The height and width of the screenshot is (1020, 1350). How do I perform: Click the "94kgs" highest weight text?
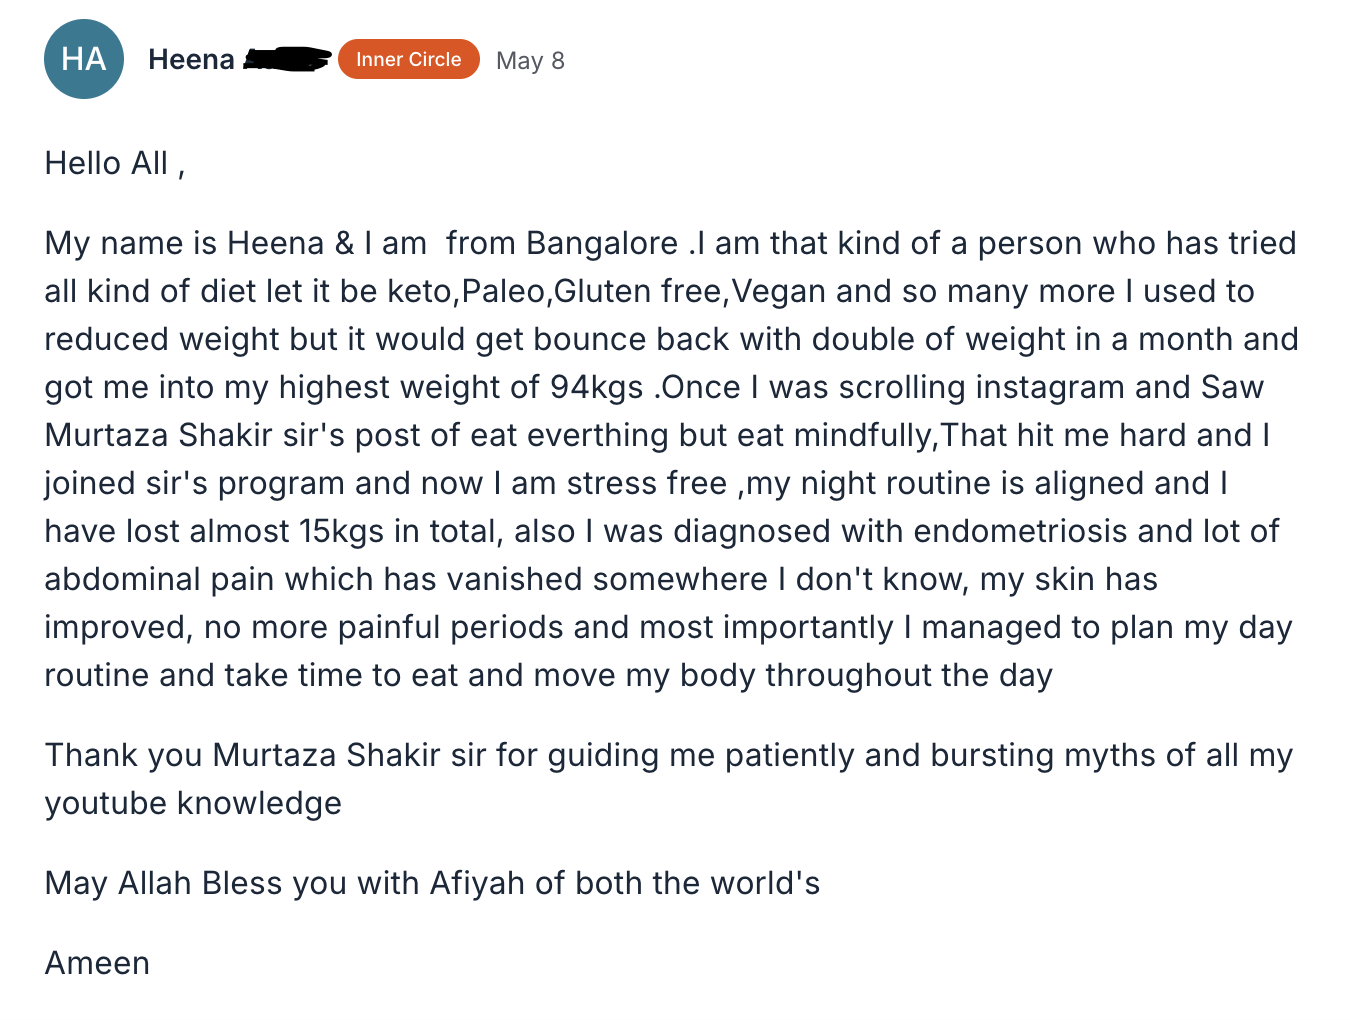[x=596, y=387]
